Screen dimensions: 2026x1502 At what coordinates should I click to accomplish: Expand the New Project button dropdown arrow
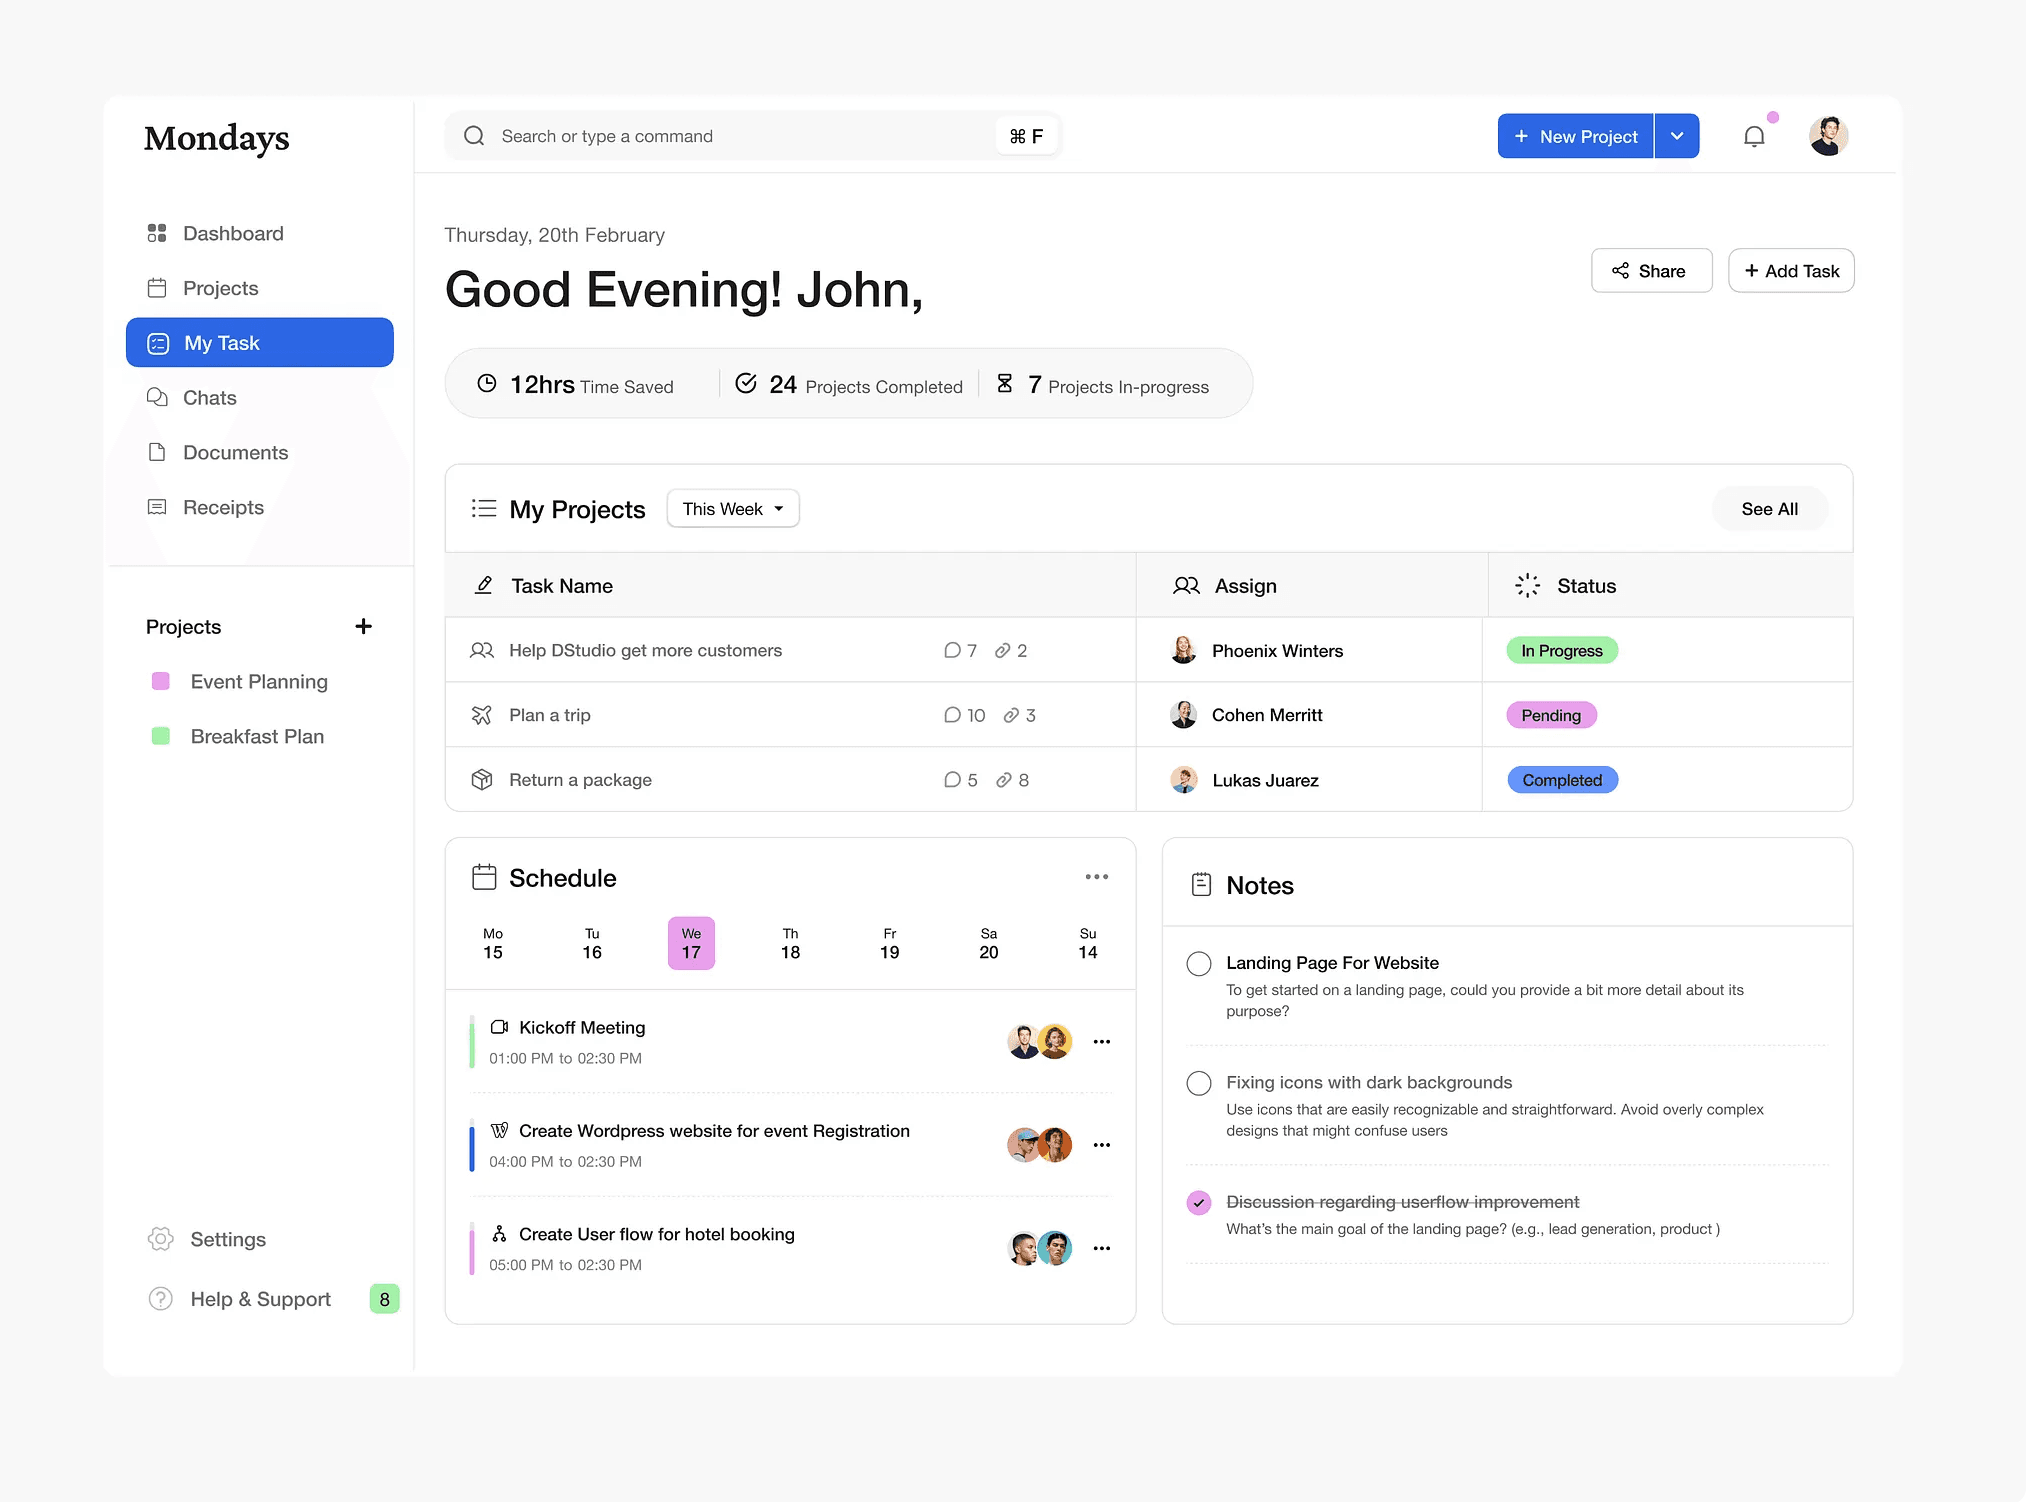pyautogui.click(x=1677, y=135)
